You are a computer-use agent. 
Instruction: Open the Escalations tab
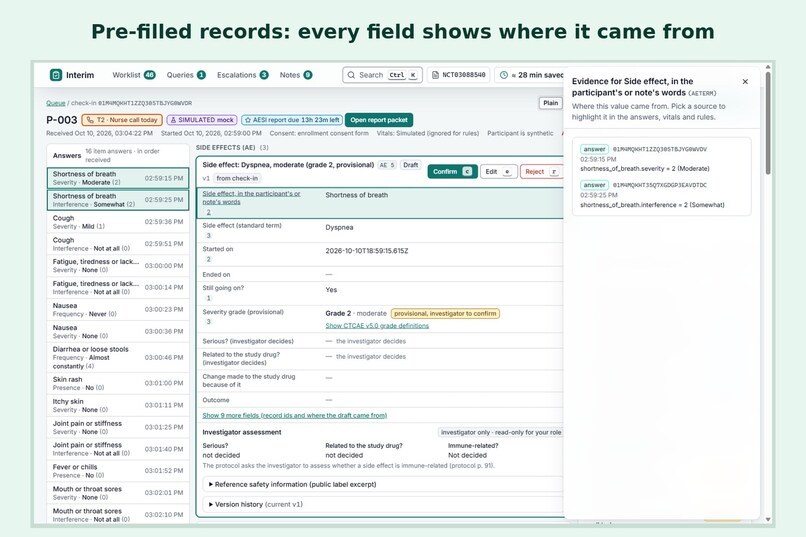243,75
